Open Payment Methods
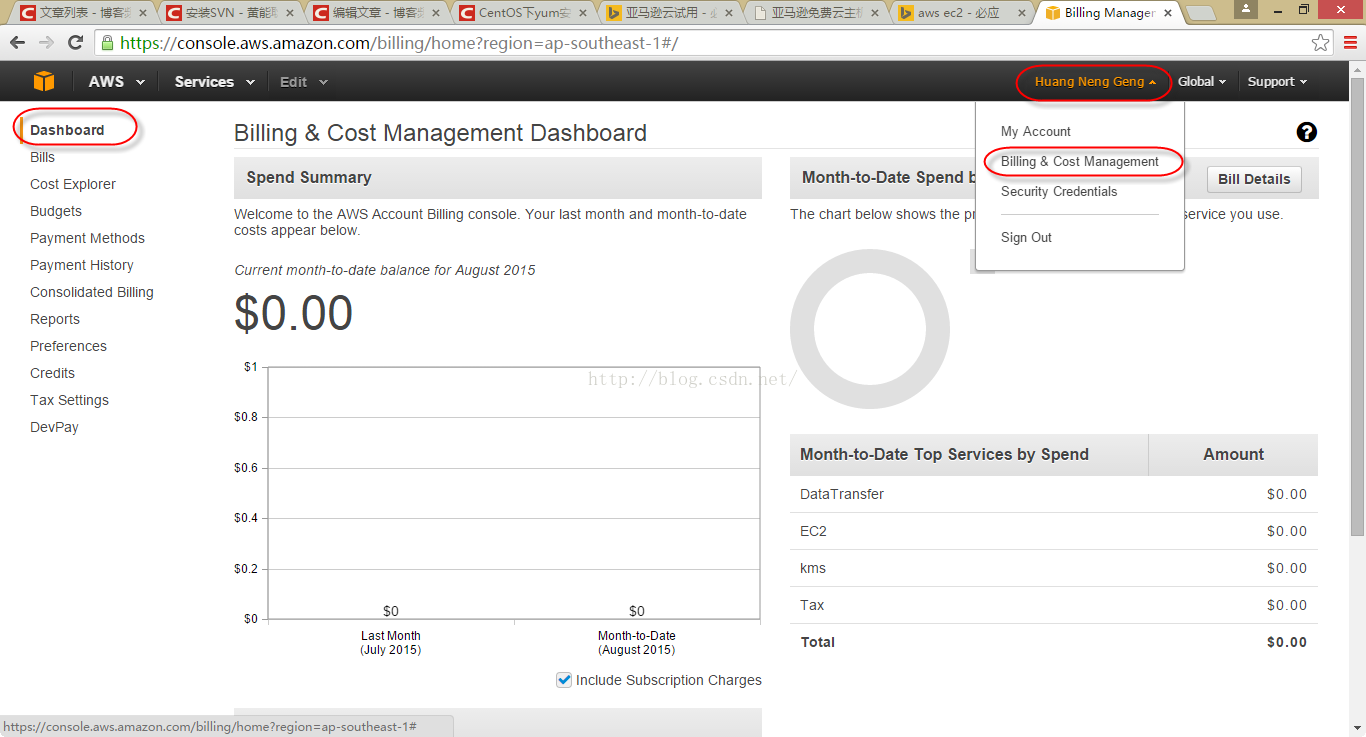 [x=87, y=238]
